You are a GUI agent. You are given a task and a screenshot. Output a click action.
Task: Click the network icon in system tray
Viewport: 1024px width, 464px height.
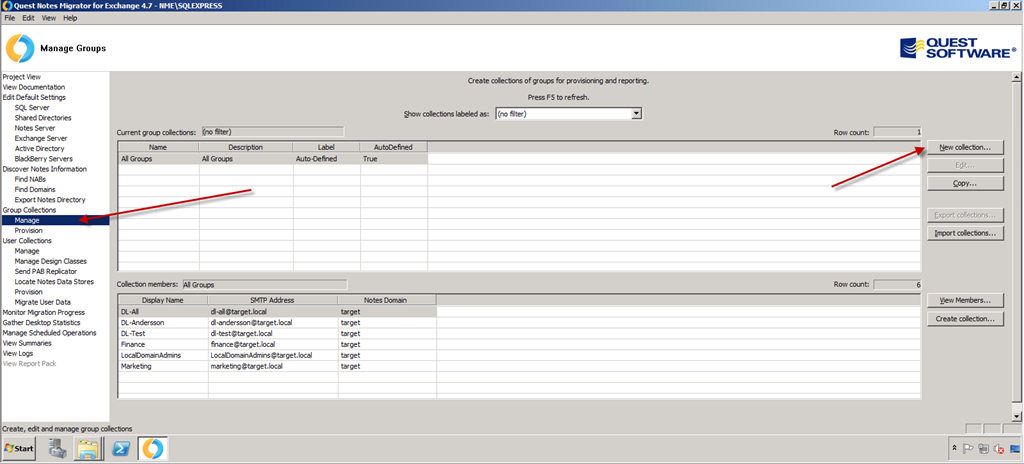click(x=984, y=449)
